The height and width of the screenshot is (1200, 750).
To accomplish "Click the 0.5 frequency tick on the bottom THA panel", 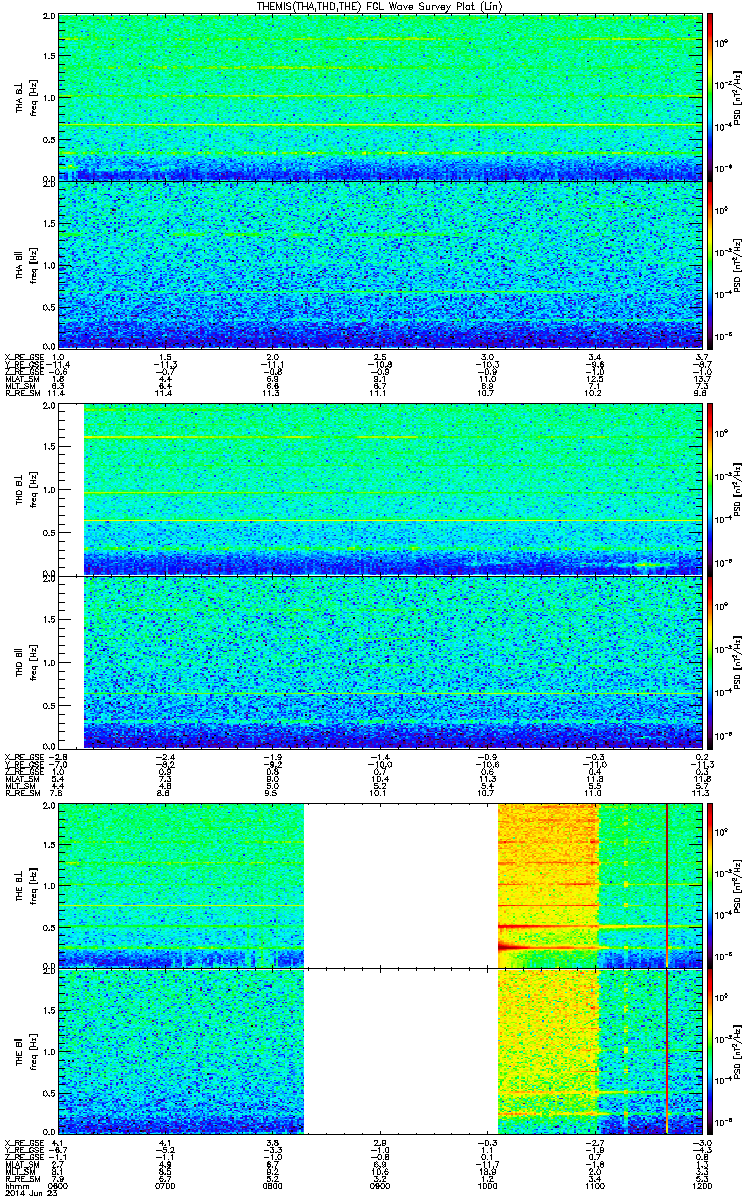I will [x=49, y=309].
